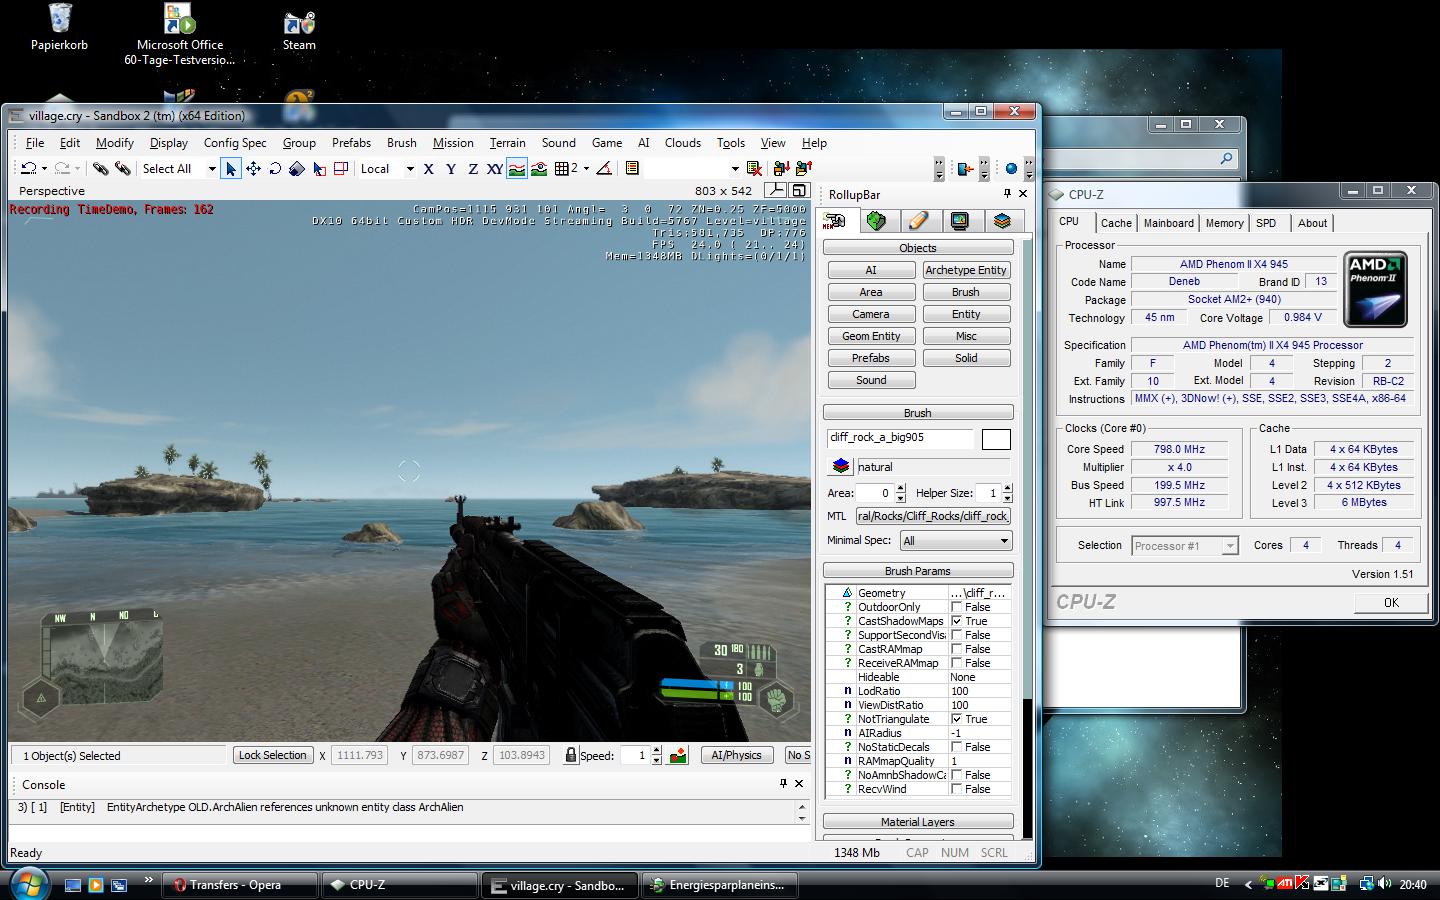
Task: Toggle the RecvWind checkbox
Action: pos(956,789)
